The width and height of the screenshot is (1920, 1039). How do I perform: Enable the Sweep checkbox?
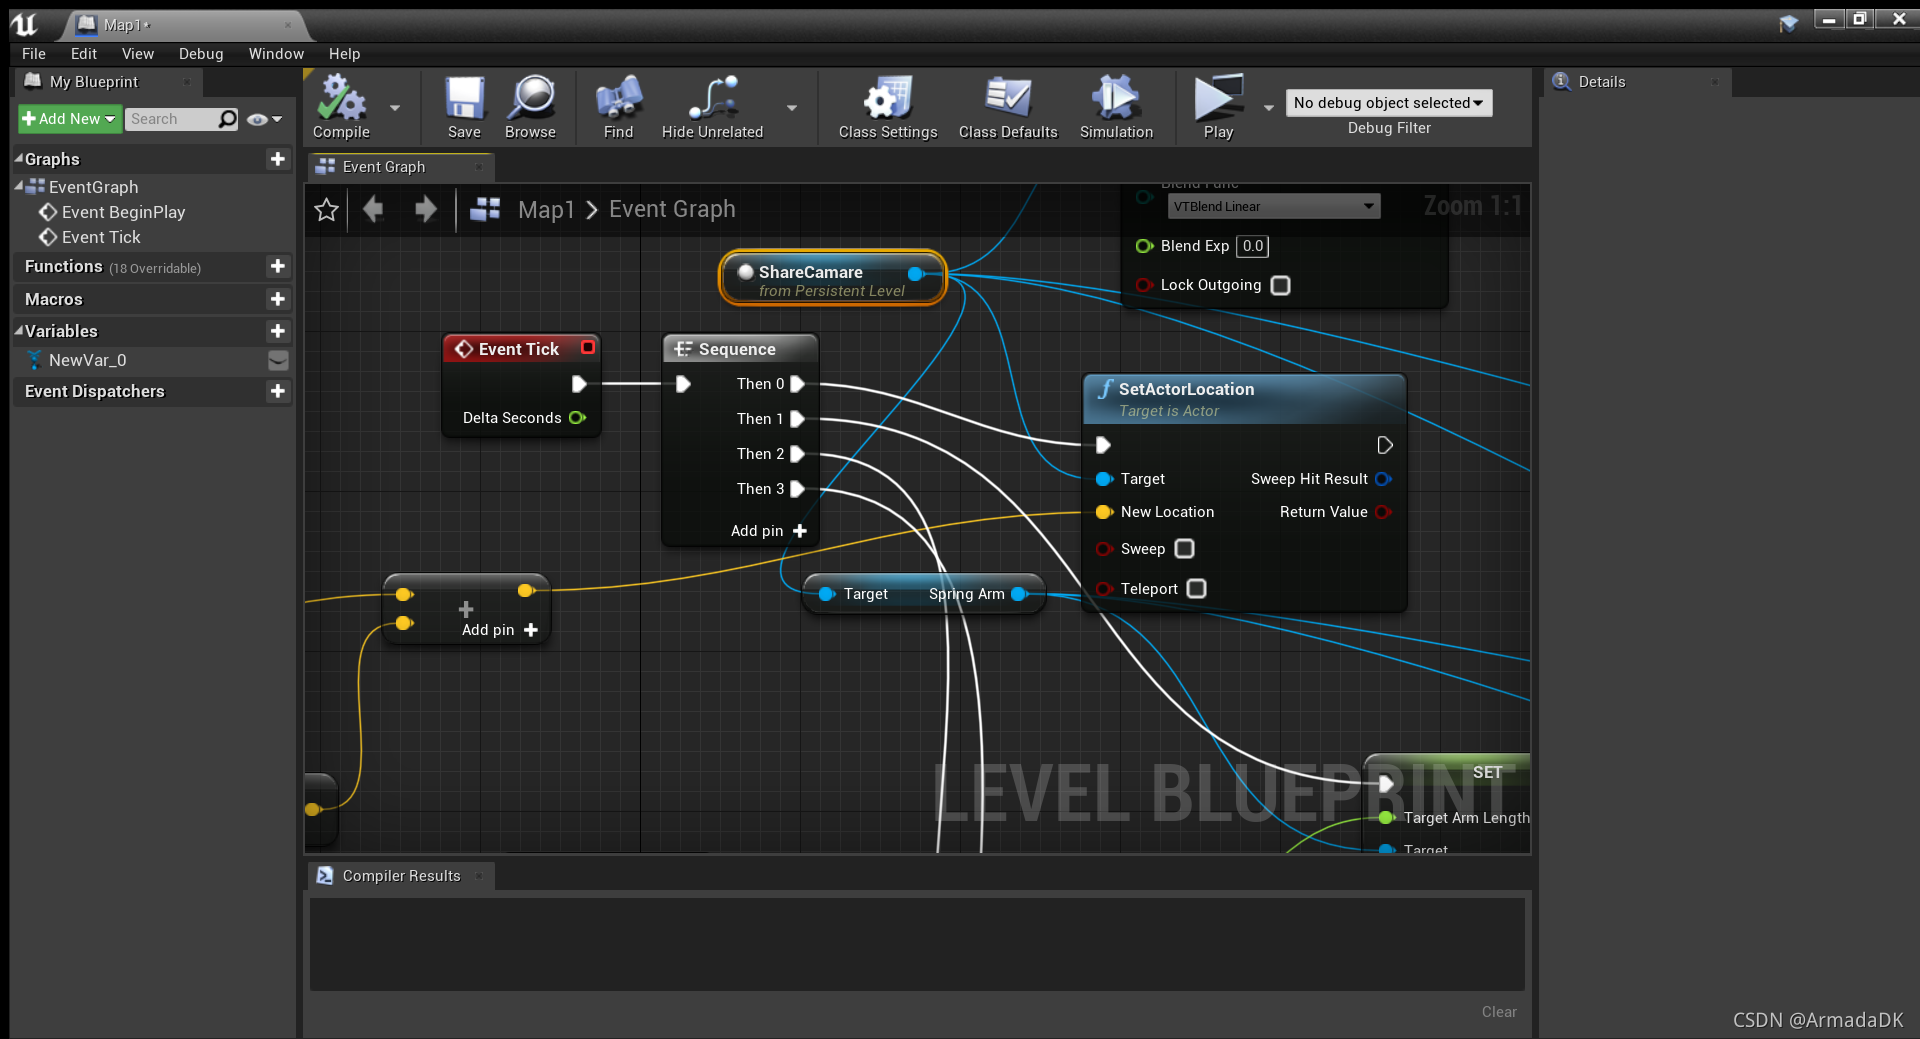(1184, 549)
